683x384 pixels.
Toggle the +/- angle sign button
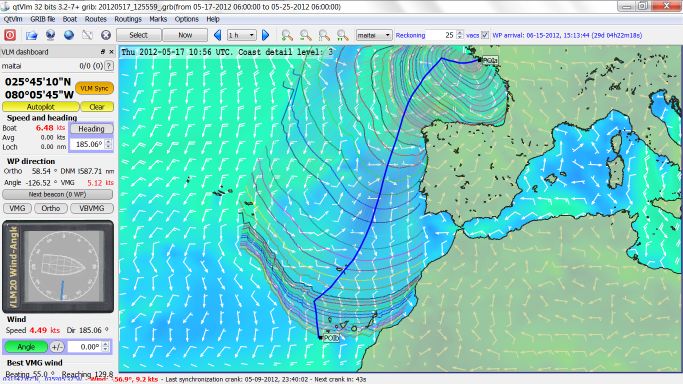[x=57, y=347]
